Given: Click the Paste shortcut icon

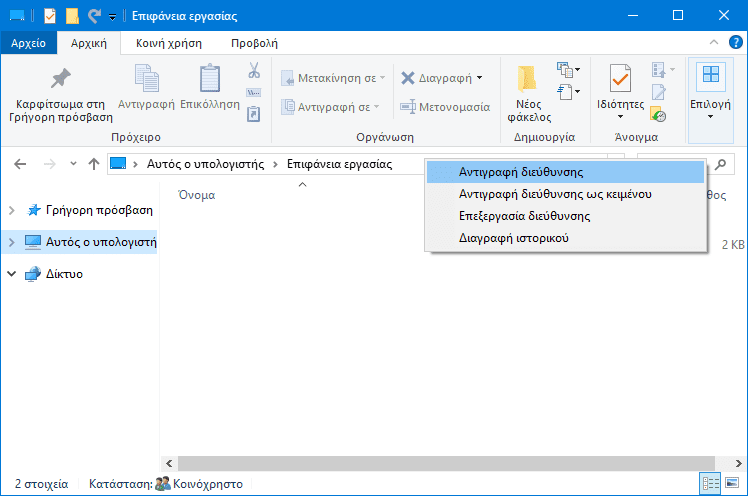Looking at the screenshot, I should (x=253, y=114).
